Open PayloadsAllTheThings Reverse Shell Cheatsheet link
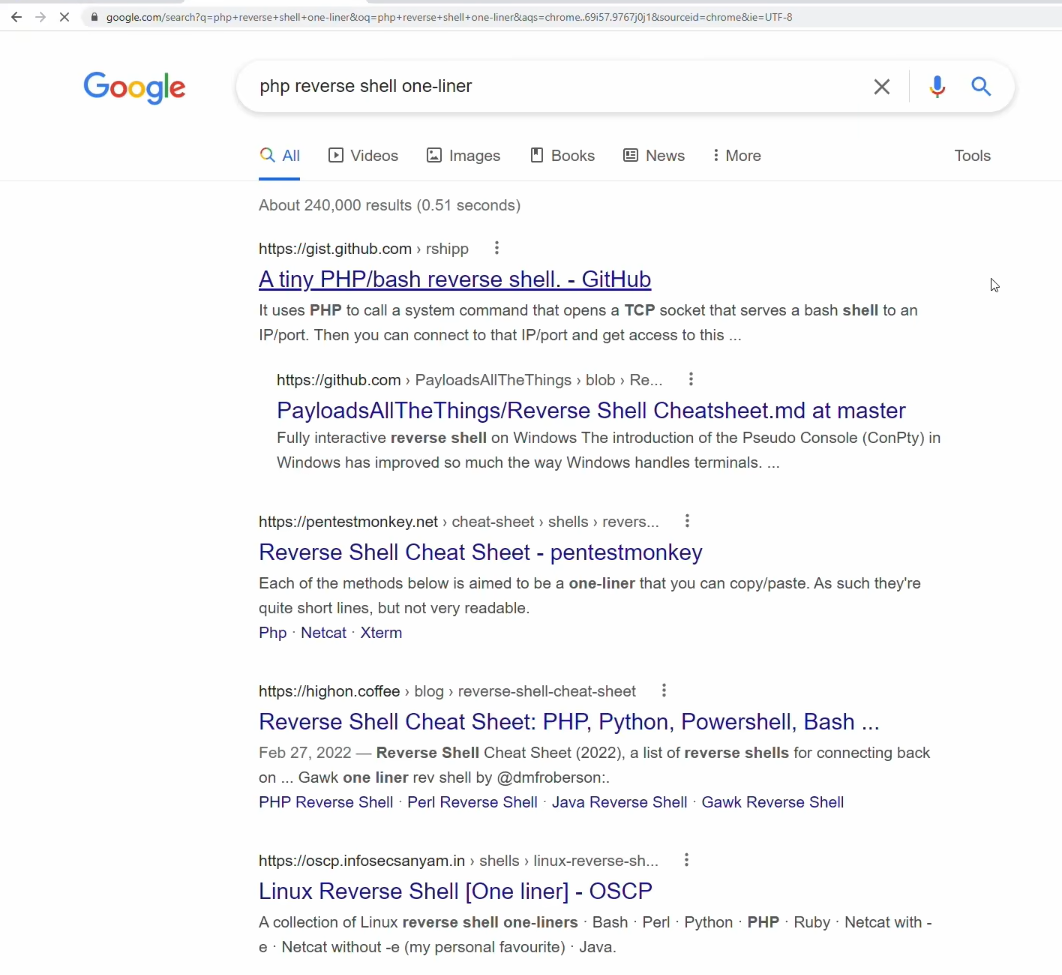Image resolution: width=1062 pixels, height=975 pixels. click(x=591, y=410)
